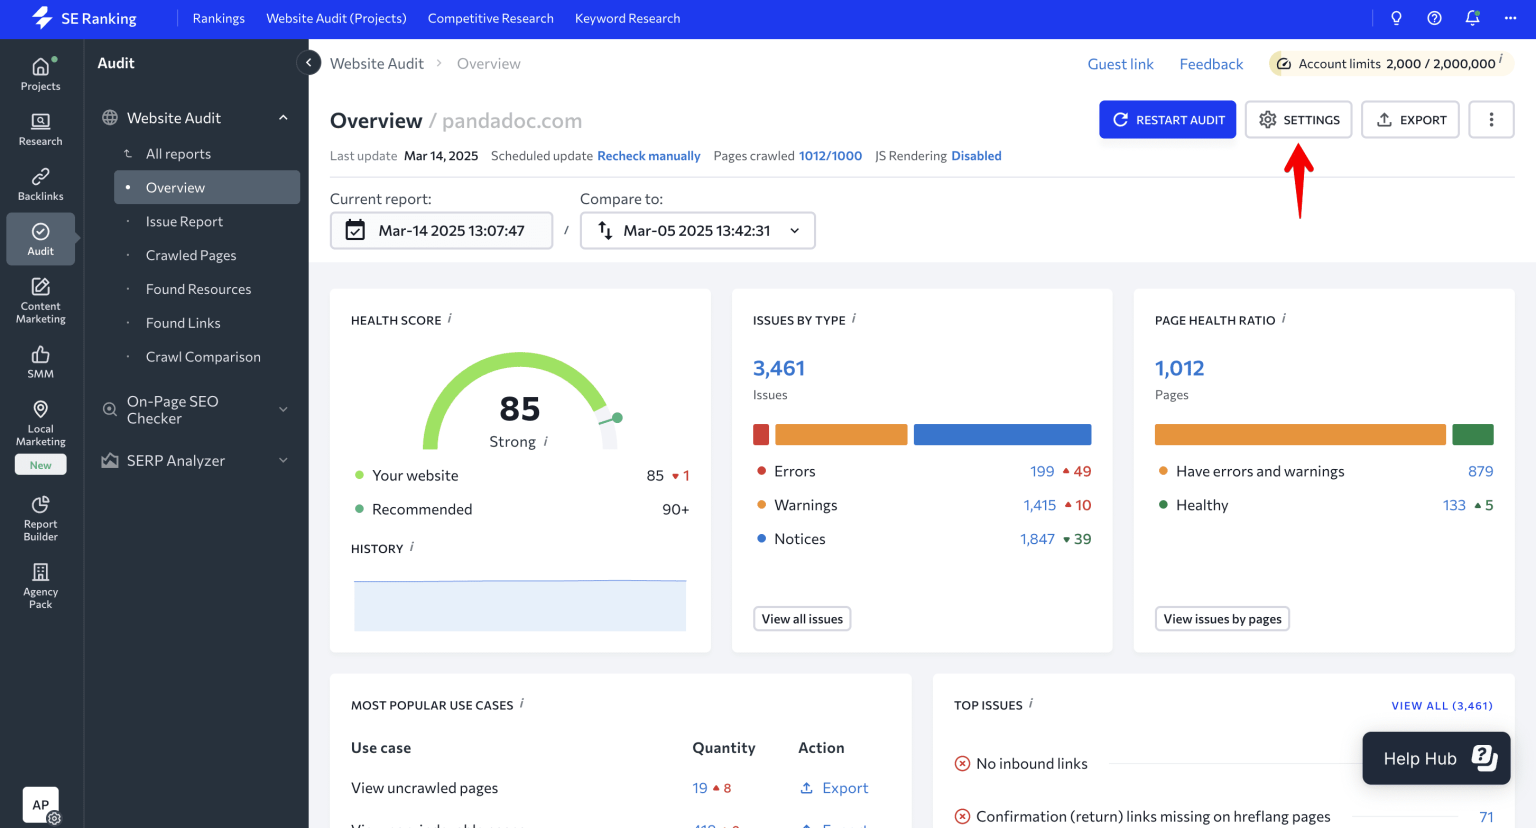Open Local Marketing pin icon

(x=40, y=422)
